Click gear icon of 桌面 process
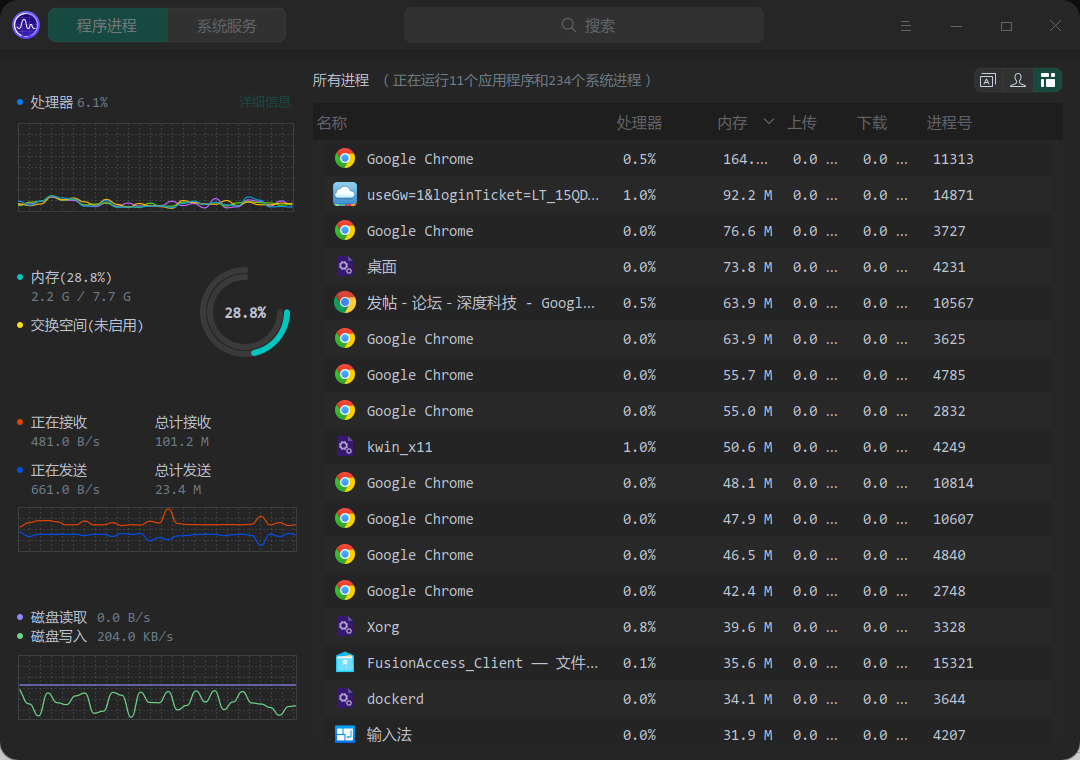This screenshot has height=760, width=1080. coord(345,266)
